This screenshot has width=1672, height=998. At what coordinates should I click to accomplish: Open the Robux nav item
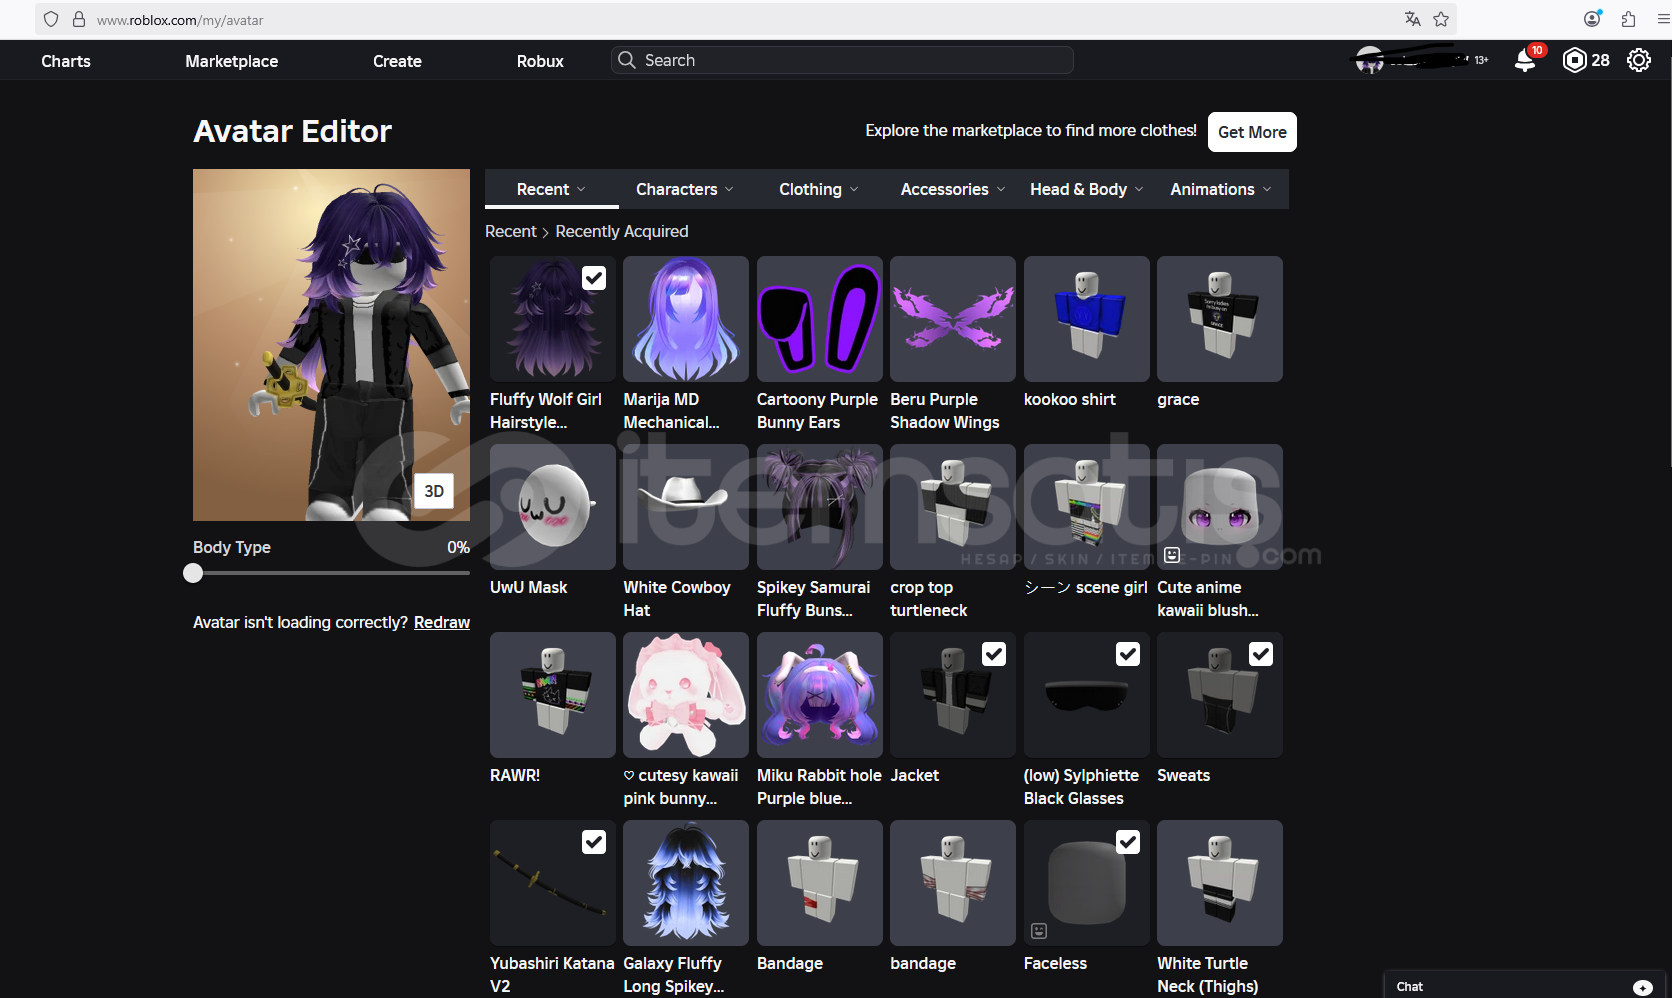tap(540, 61)
